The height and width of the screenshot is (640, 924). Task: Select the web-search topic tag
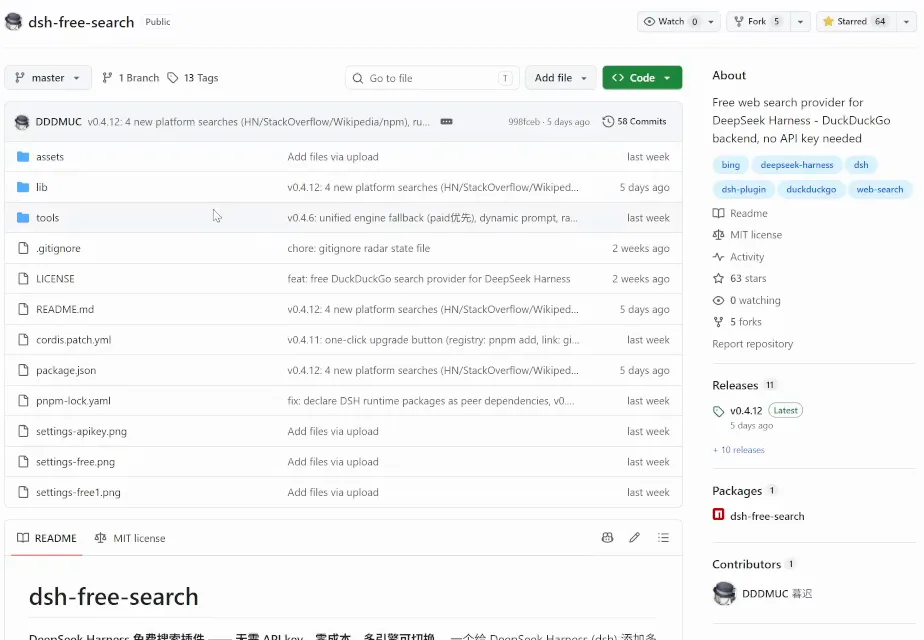(x=880, y=190)
